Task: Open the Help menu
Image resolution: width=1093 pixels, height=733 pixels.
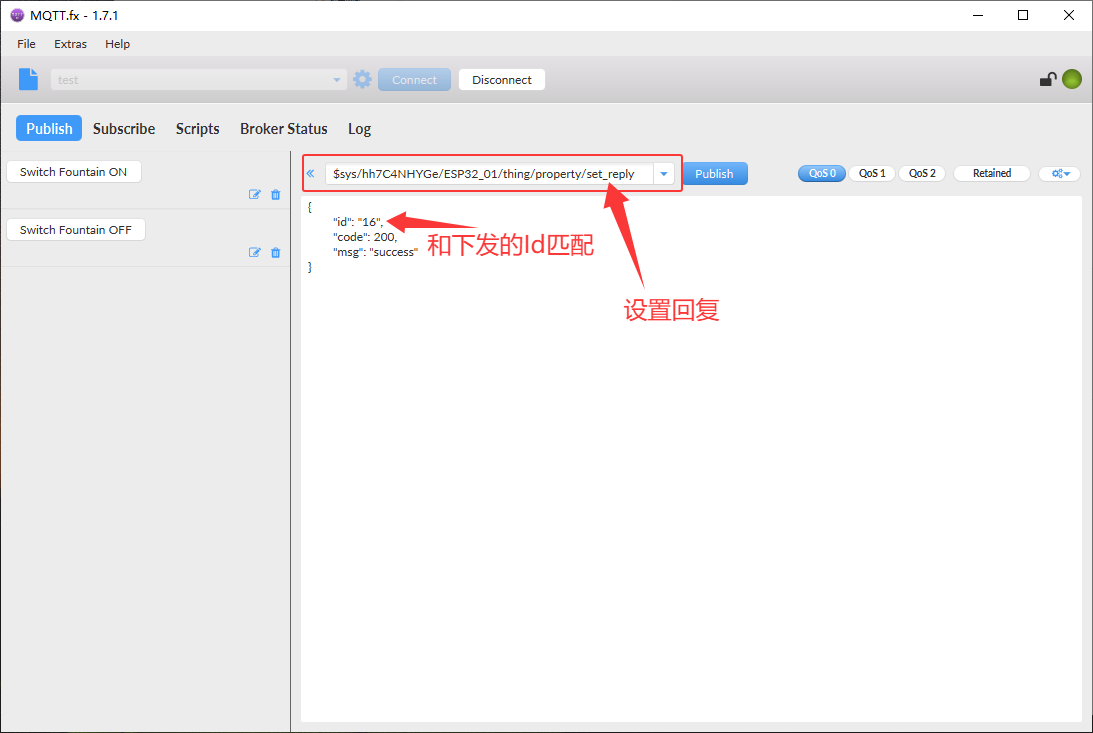Action: 117,44
